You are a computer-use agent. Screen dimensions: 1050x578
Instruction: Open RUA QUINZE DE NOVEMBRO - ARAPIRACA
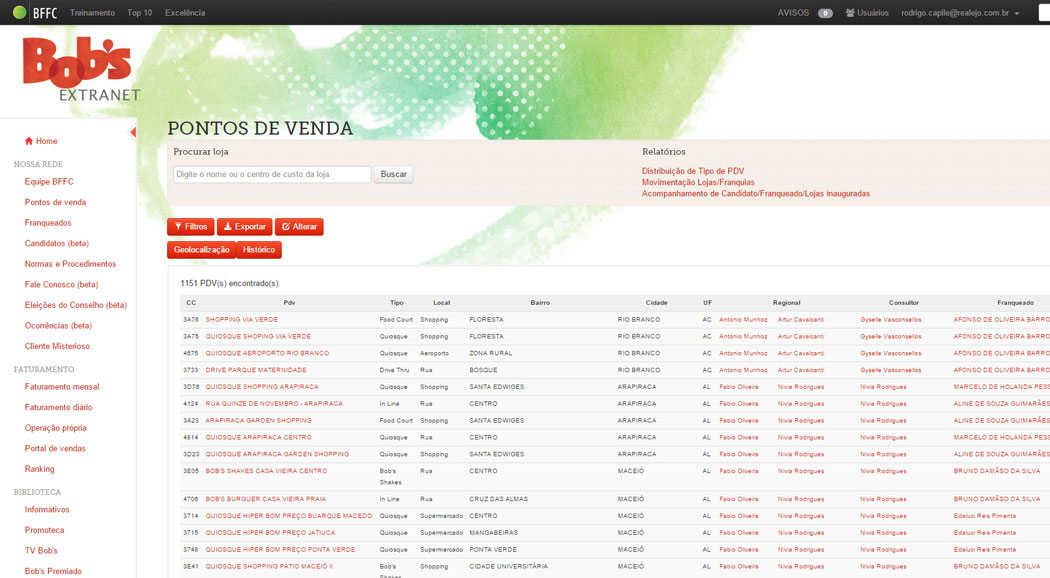click(x=274, y=404)
